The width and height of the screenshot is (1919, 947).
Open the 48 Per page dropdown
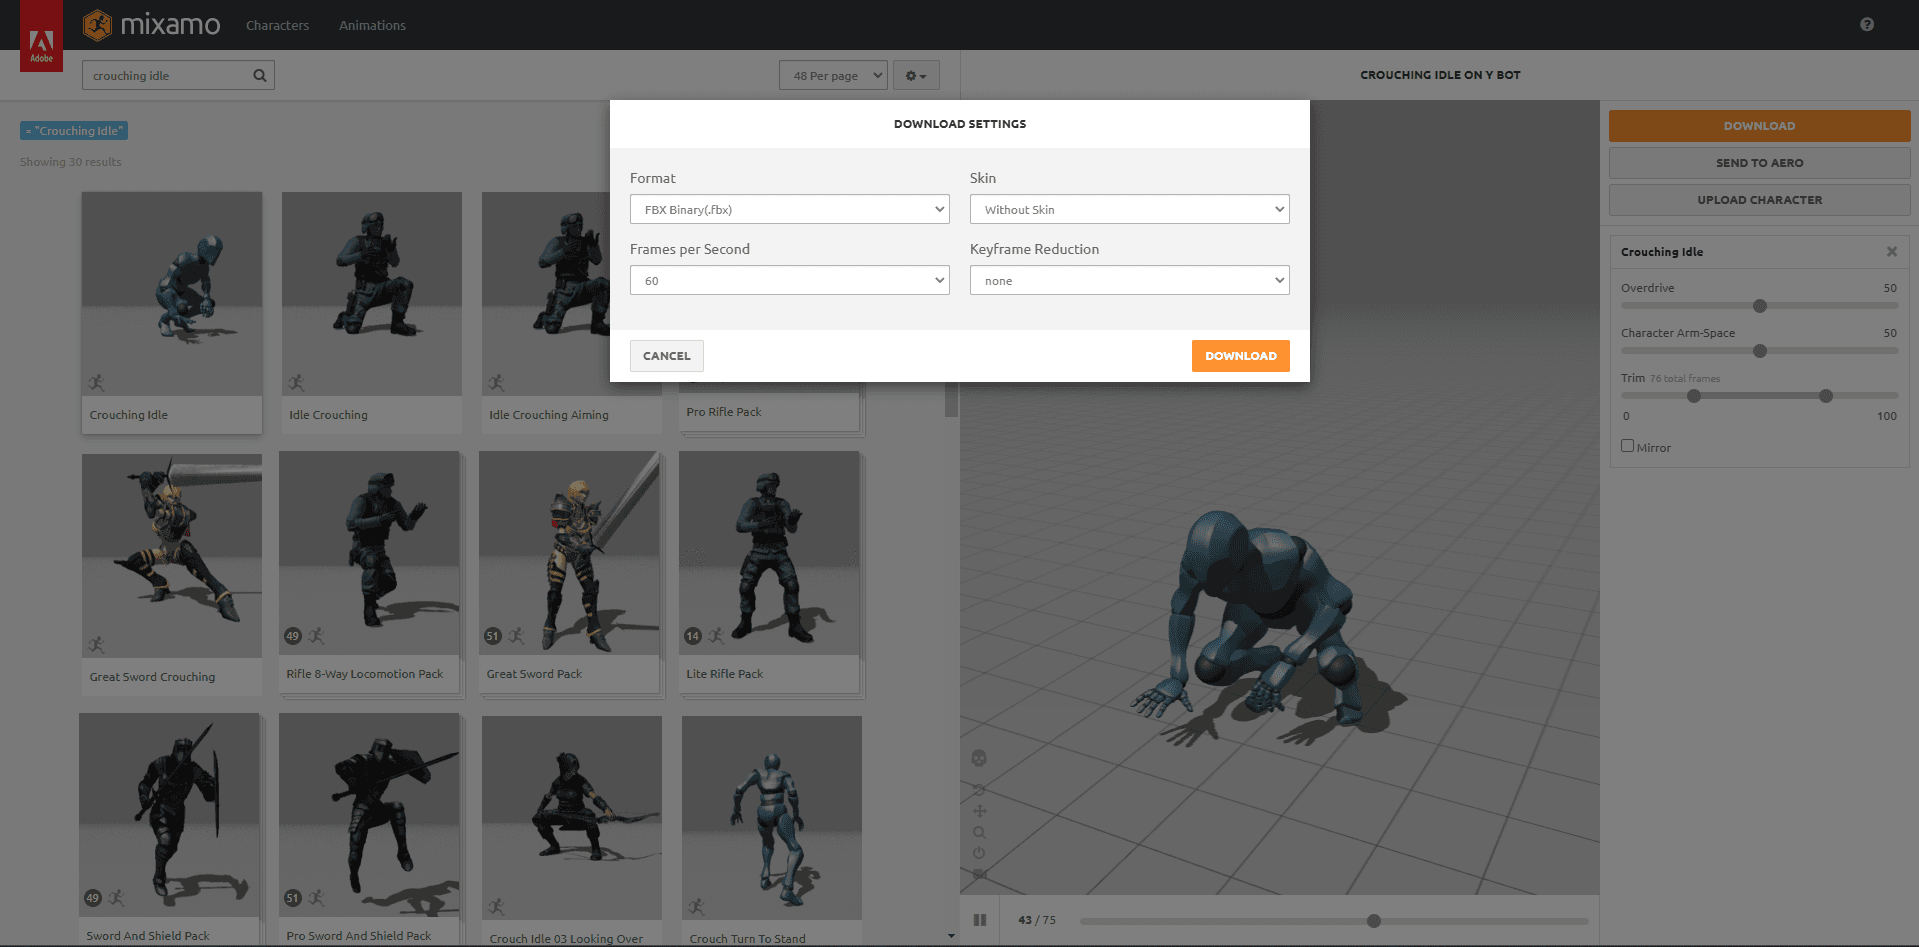click(833, 75)
